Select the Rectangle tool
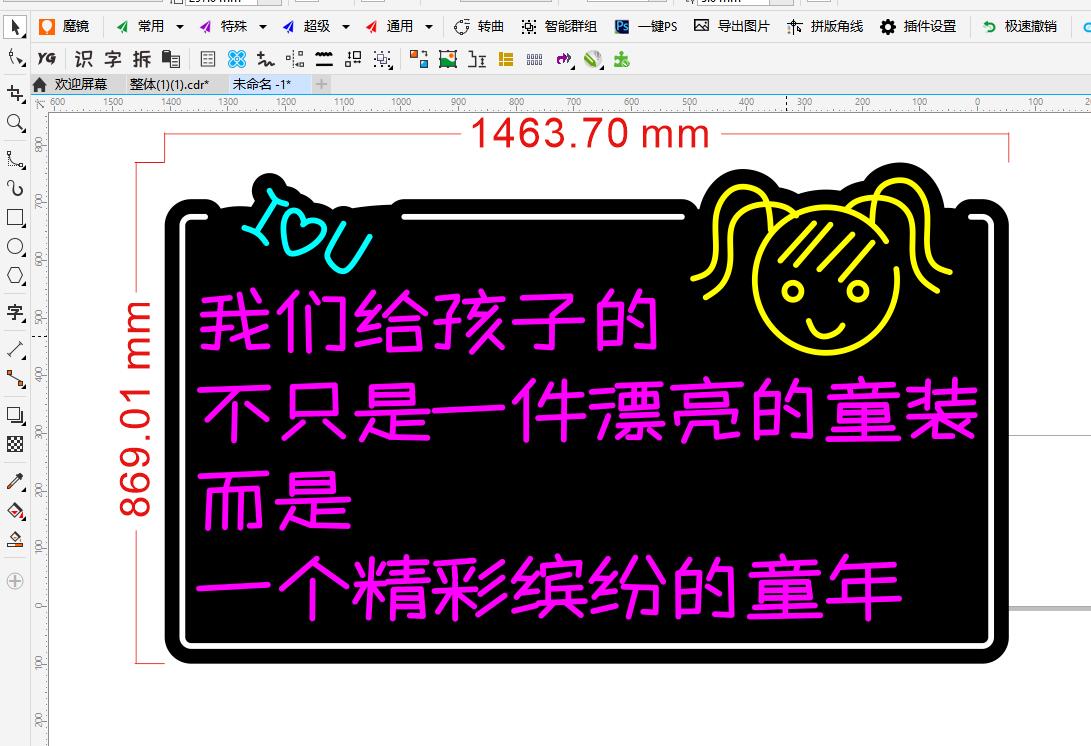 click(15, 217)
